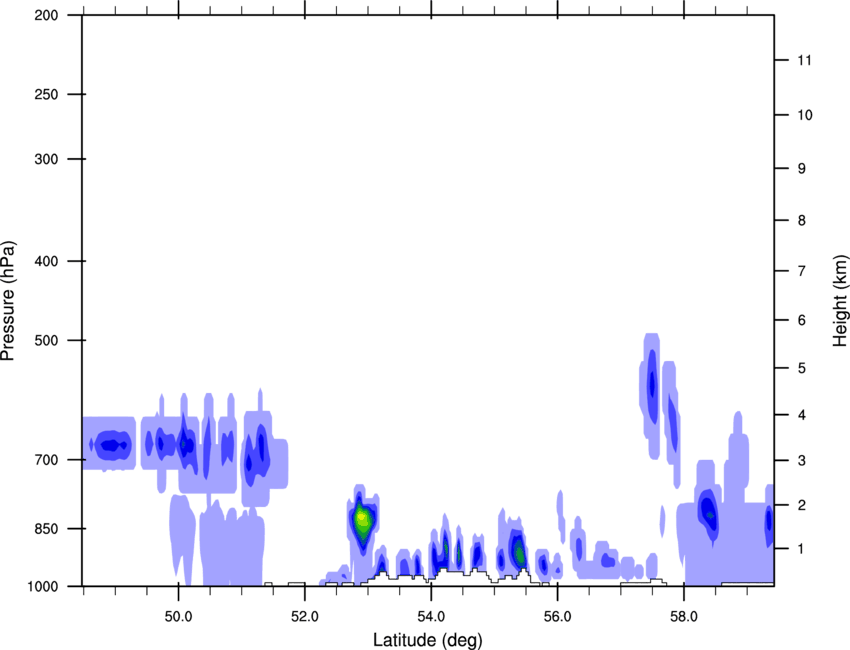
Task: Click the tall blue contour near 57.5 degrees
Action: point(652,386)
